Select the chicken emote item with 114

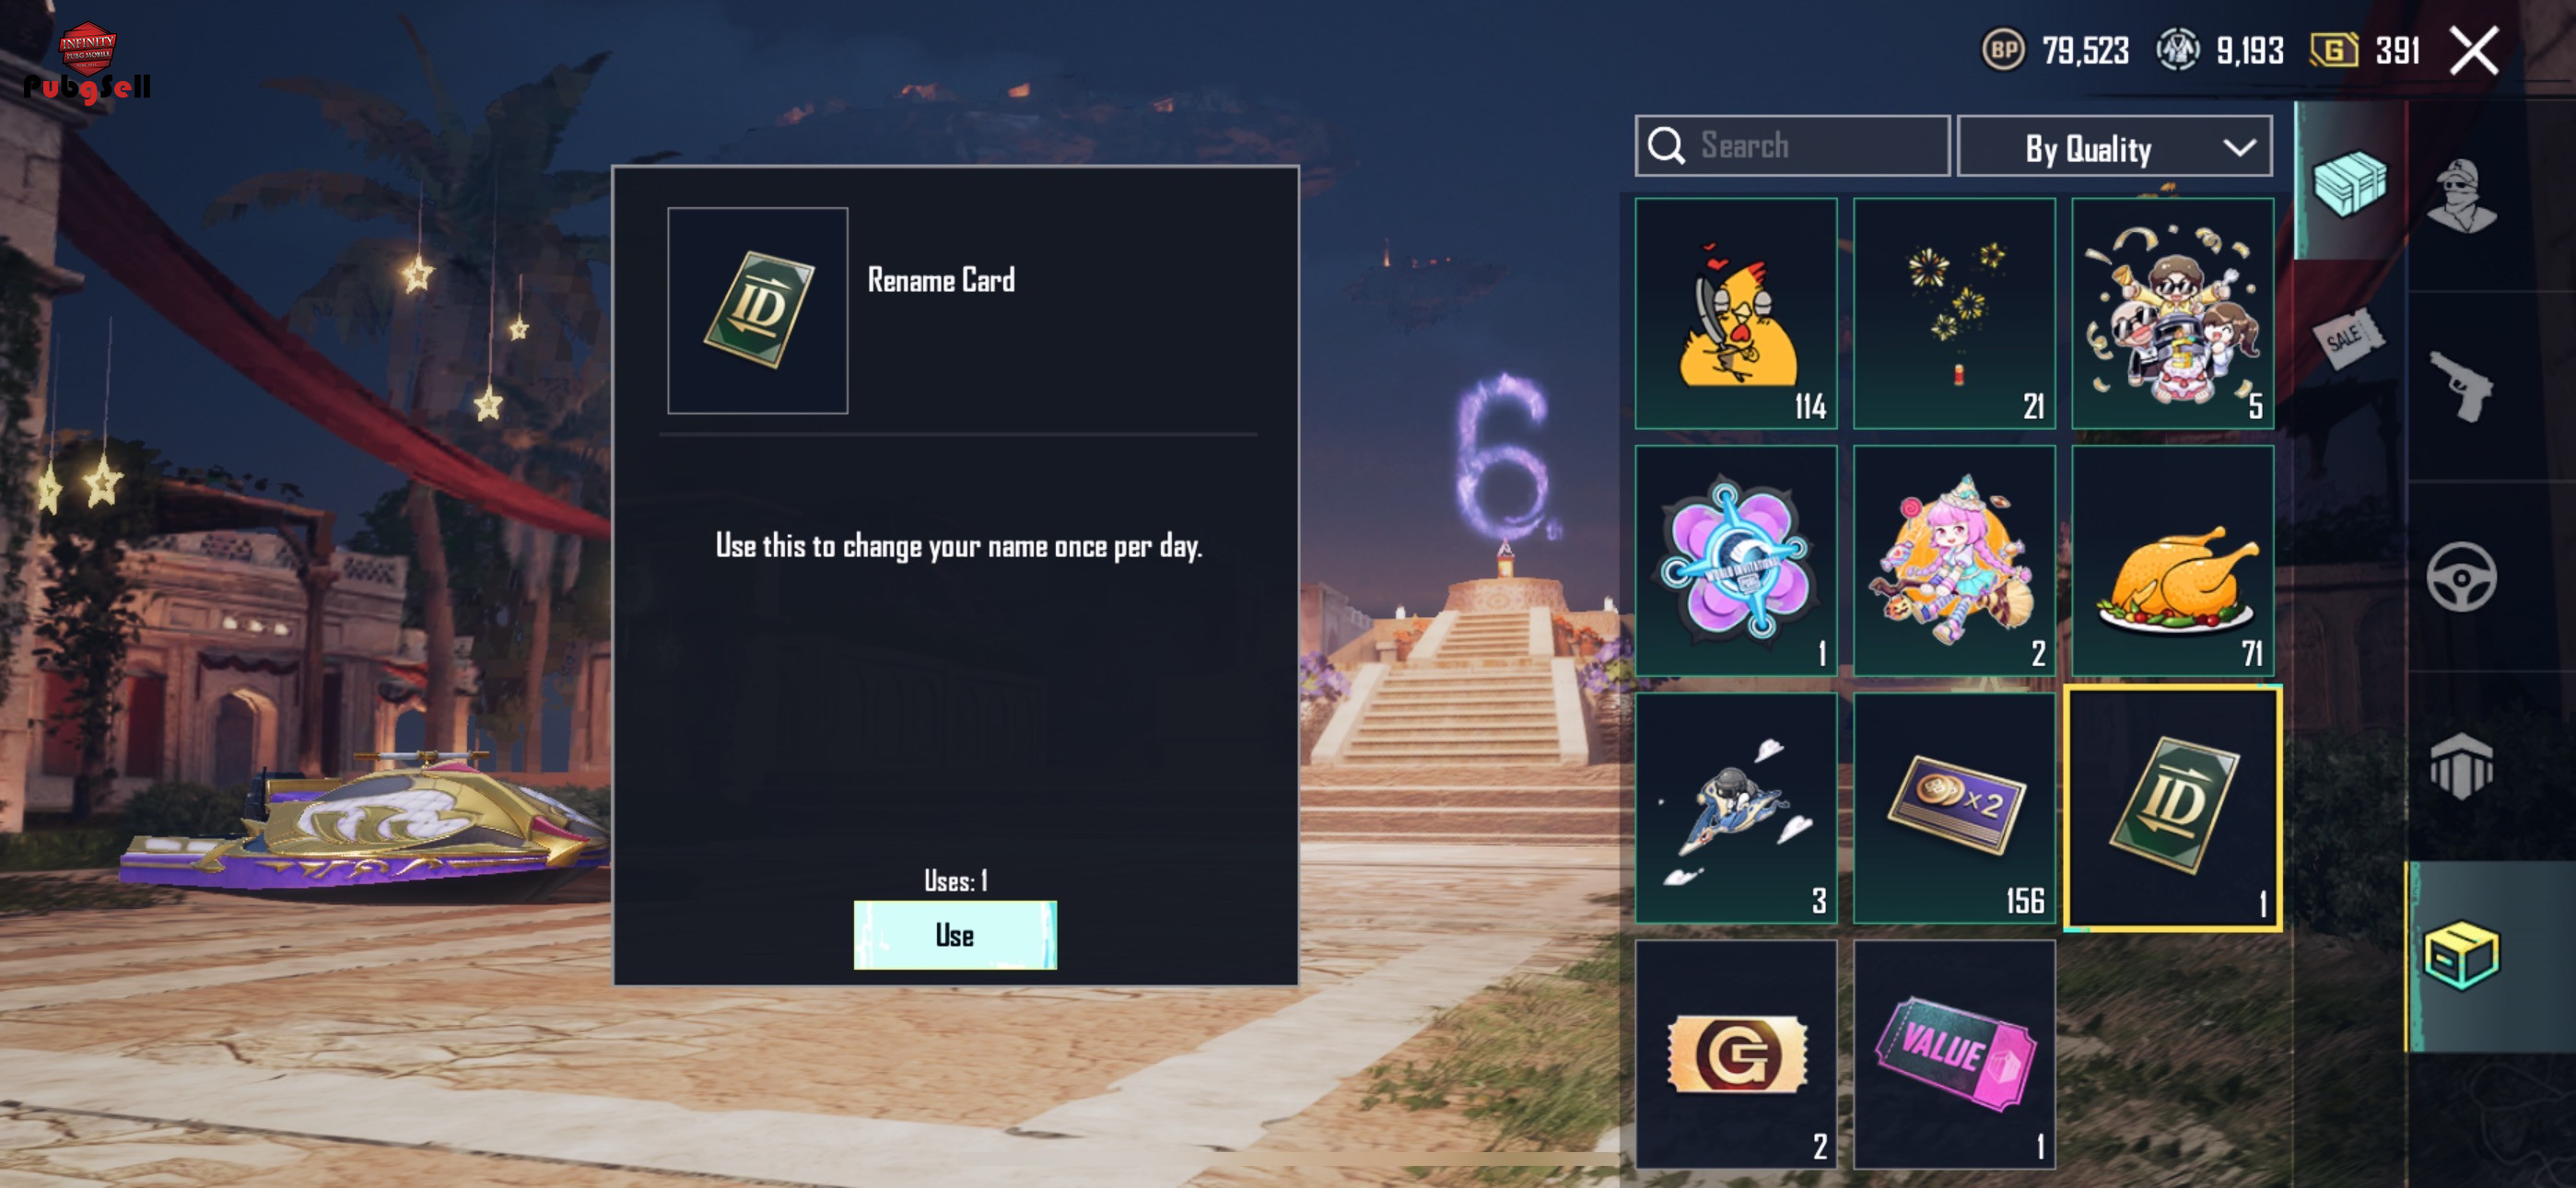click(1736, 313)
